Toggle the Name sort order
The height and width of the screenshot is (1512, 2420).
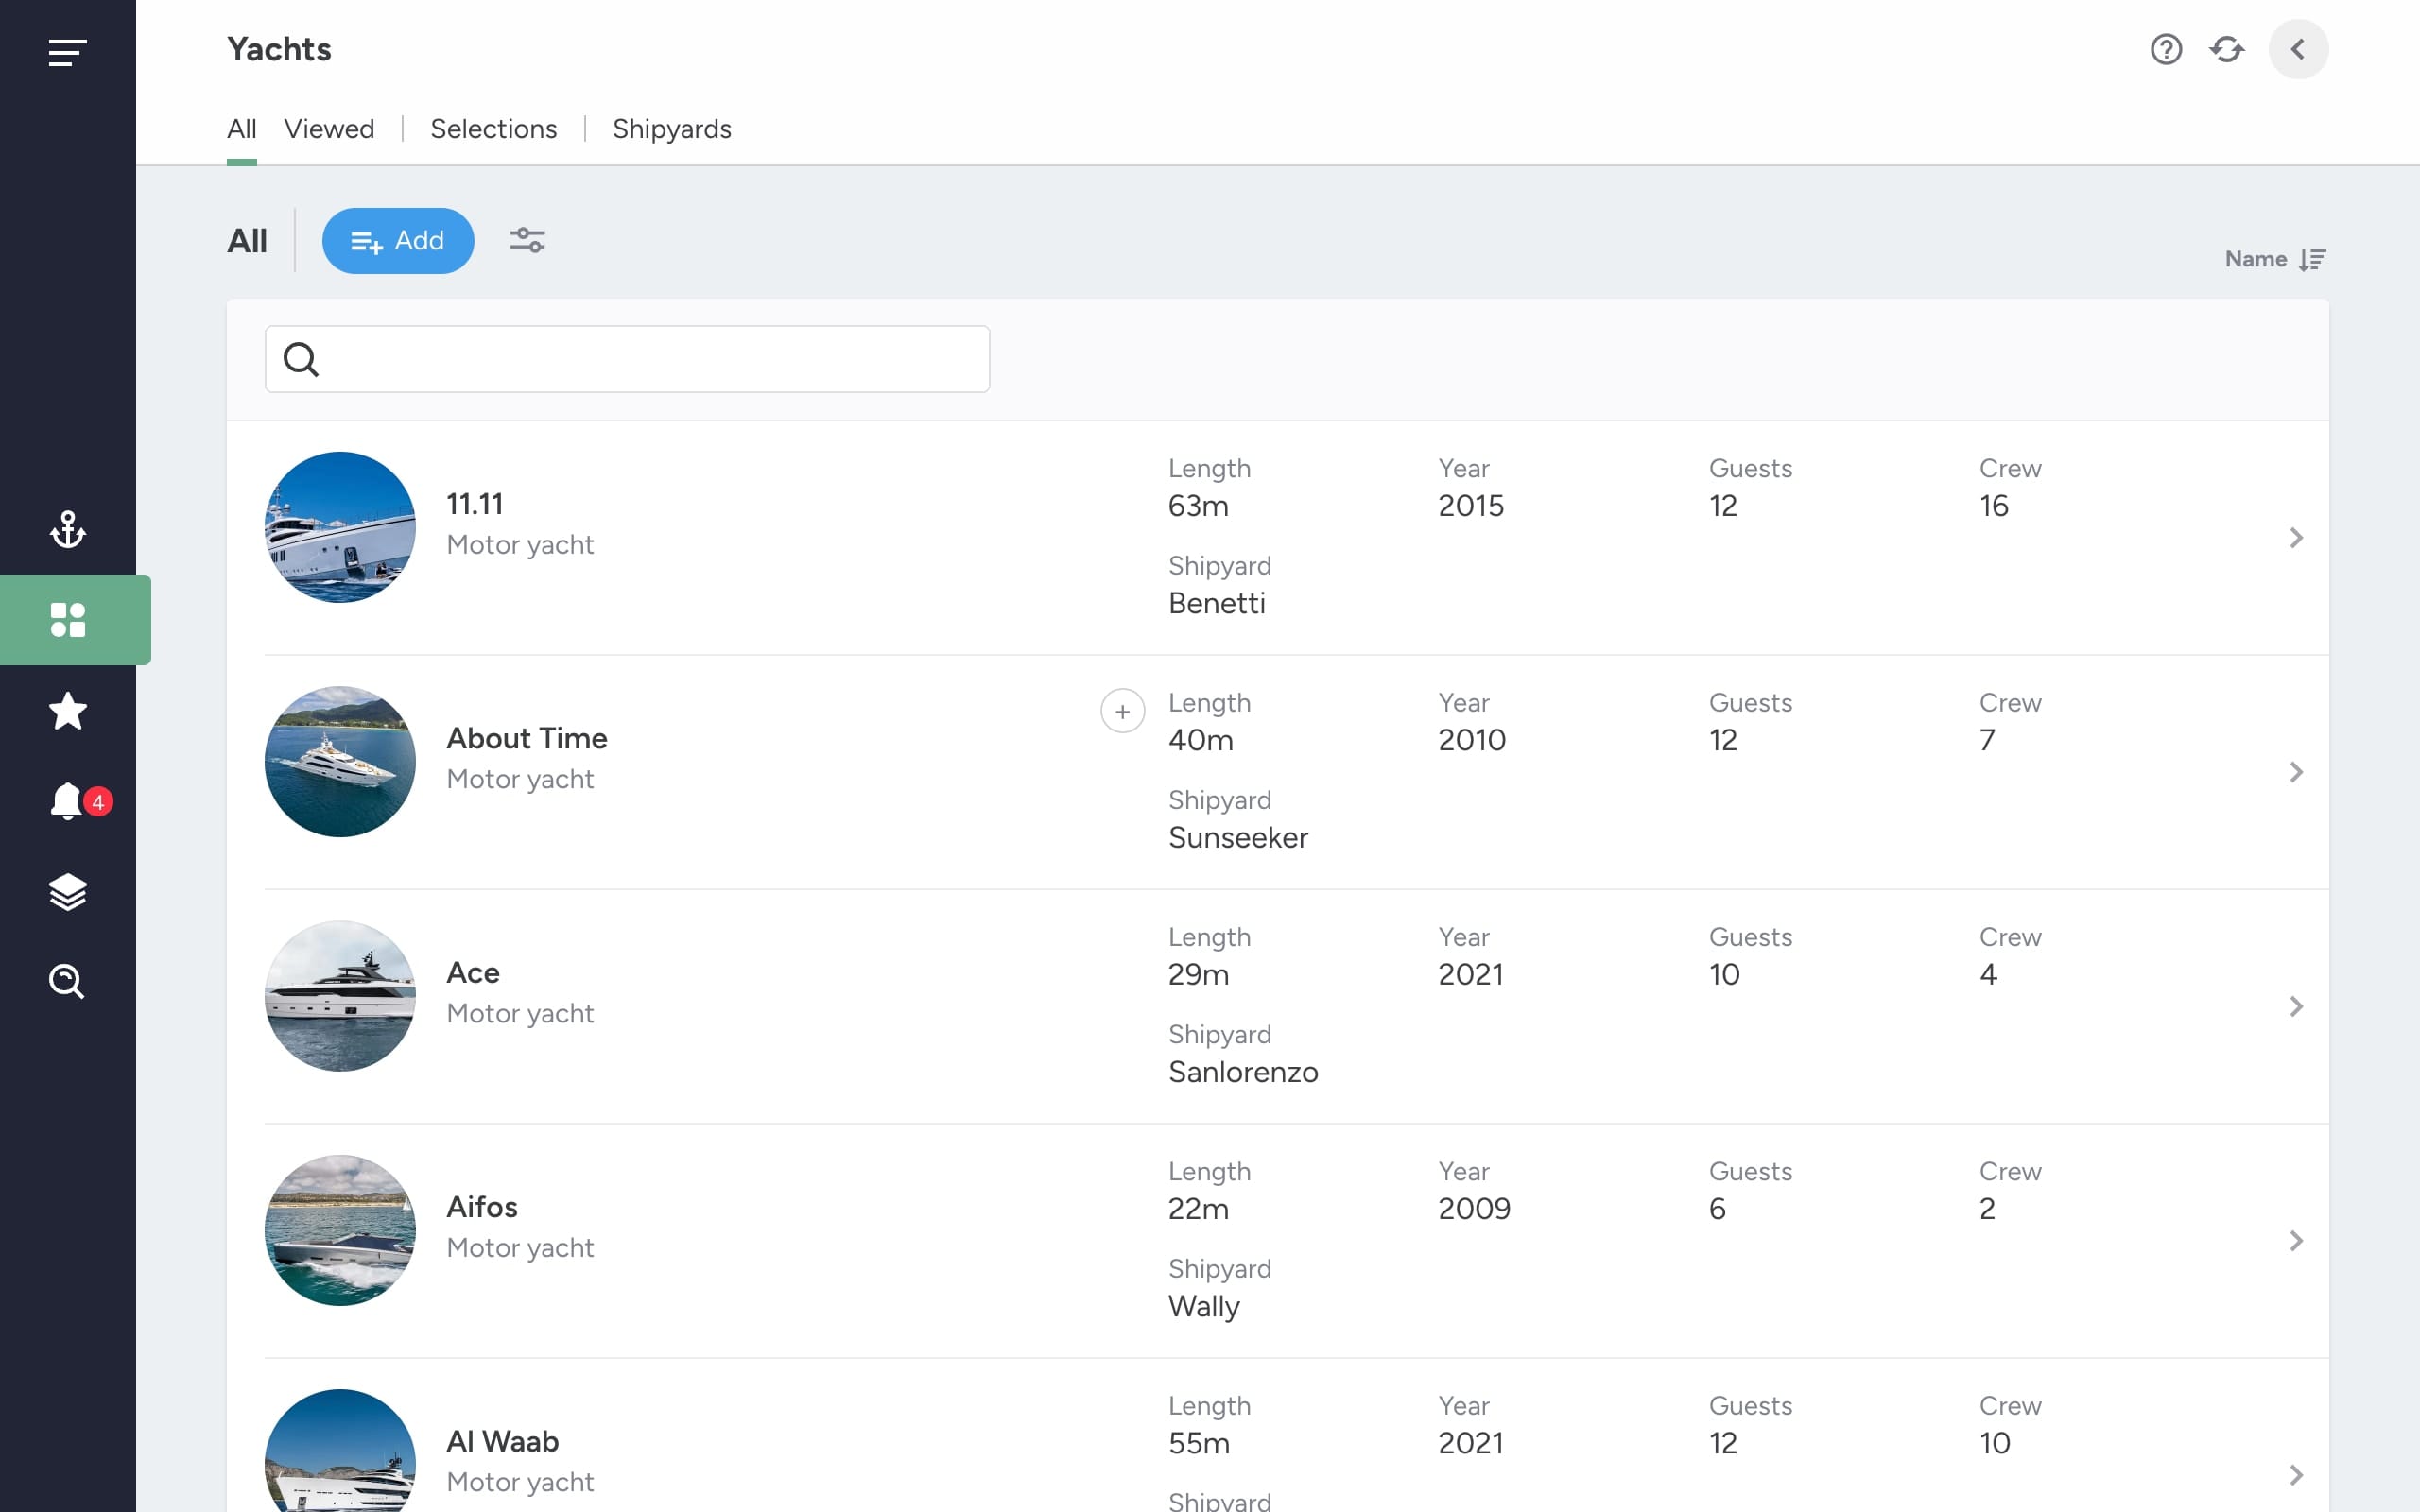pyautogui.click(x=2275, y=260)
